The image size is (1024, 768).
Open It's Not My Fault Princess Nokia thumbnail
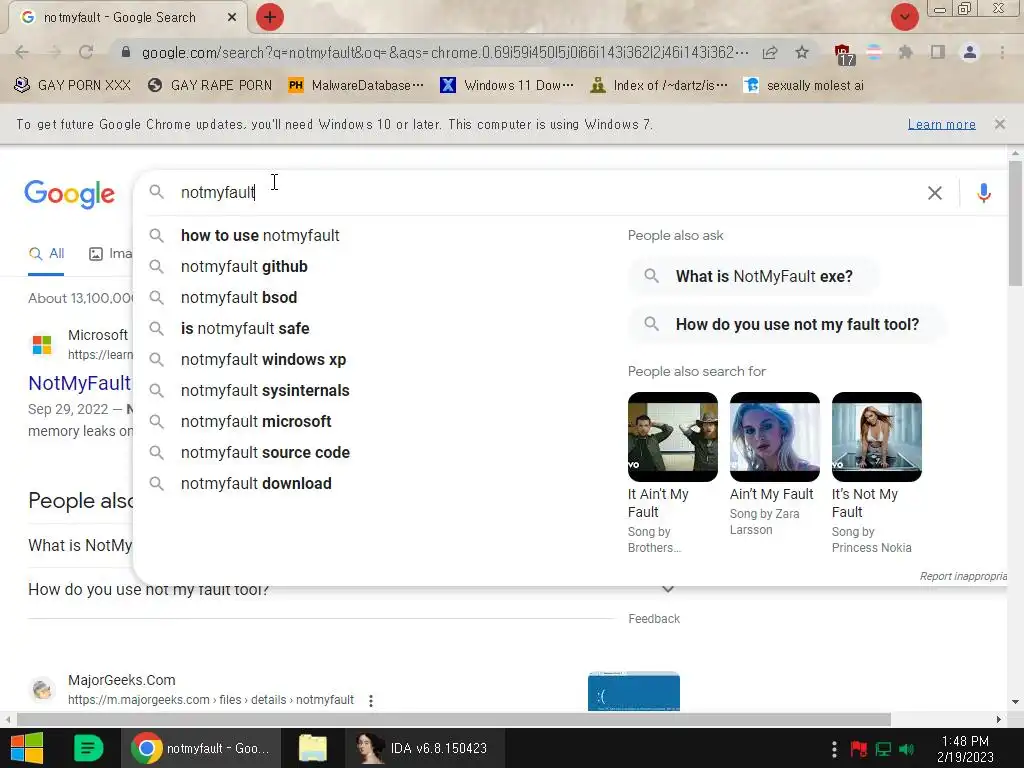[876, 437]
